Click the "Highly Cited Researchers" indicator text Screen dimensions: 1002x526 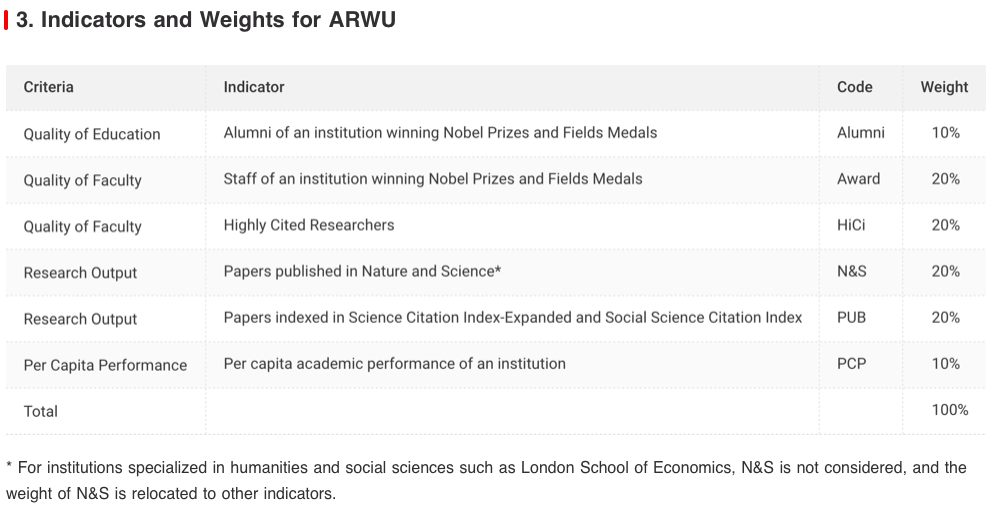pos(309,225)
